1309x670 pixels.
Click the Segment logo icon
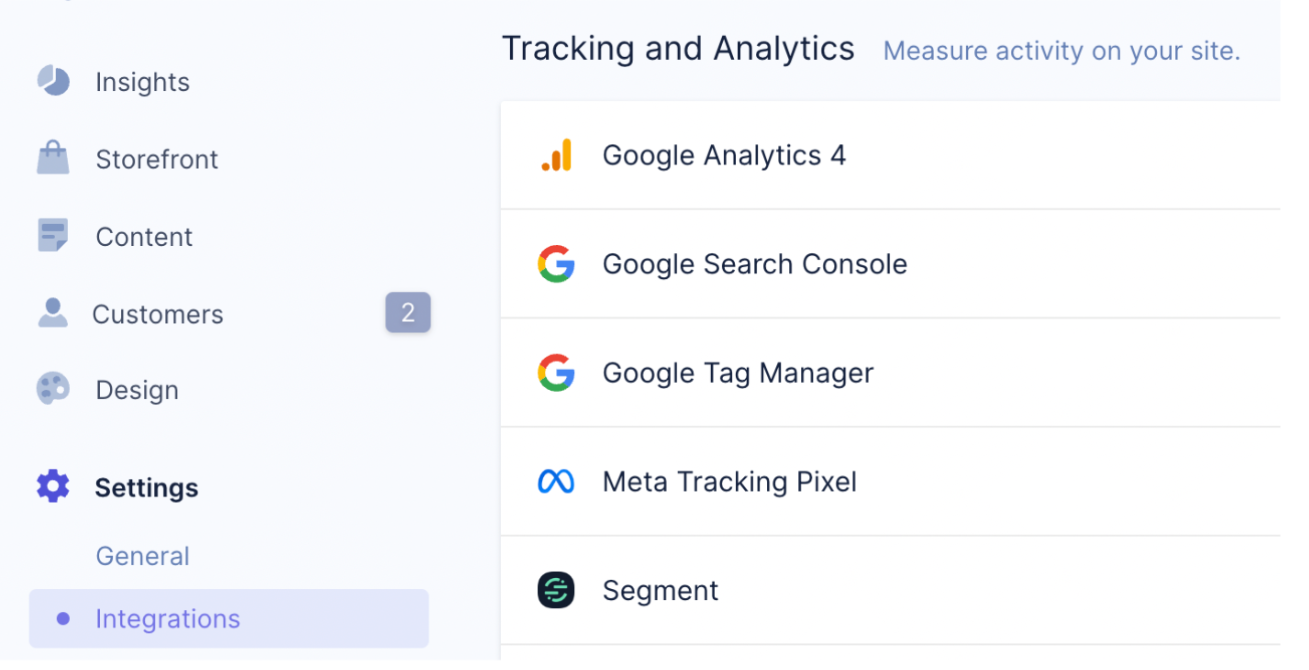556,590
